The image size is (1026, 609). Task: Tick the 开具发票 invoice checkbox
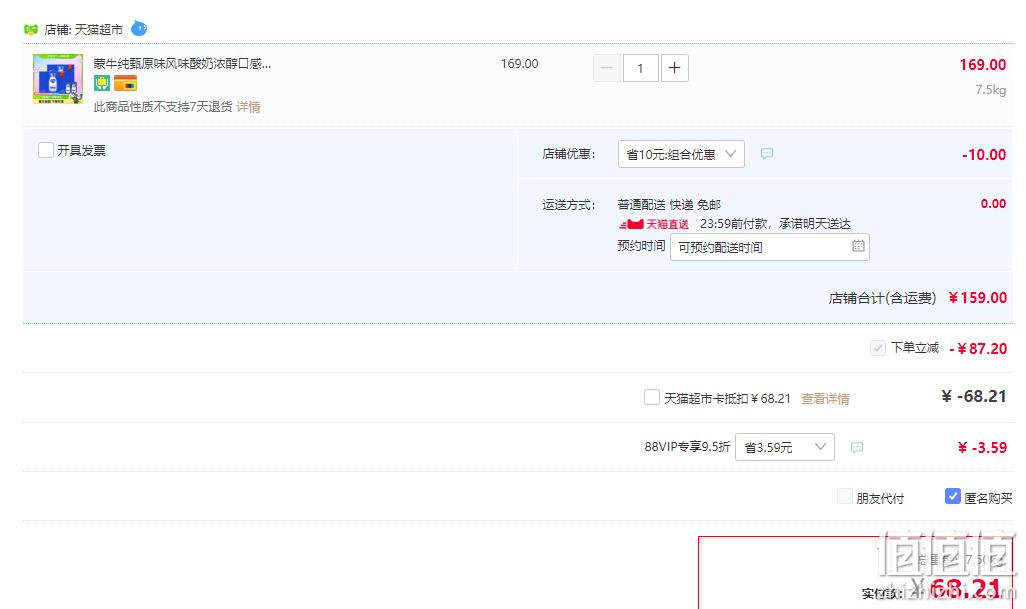pos(46,150)
